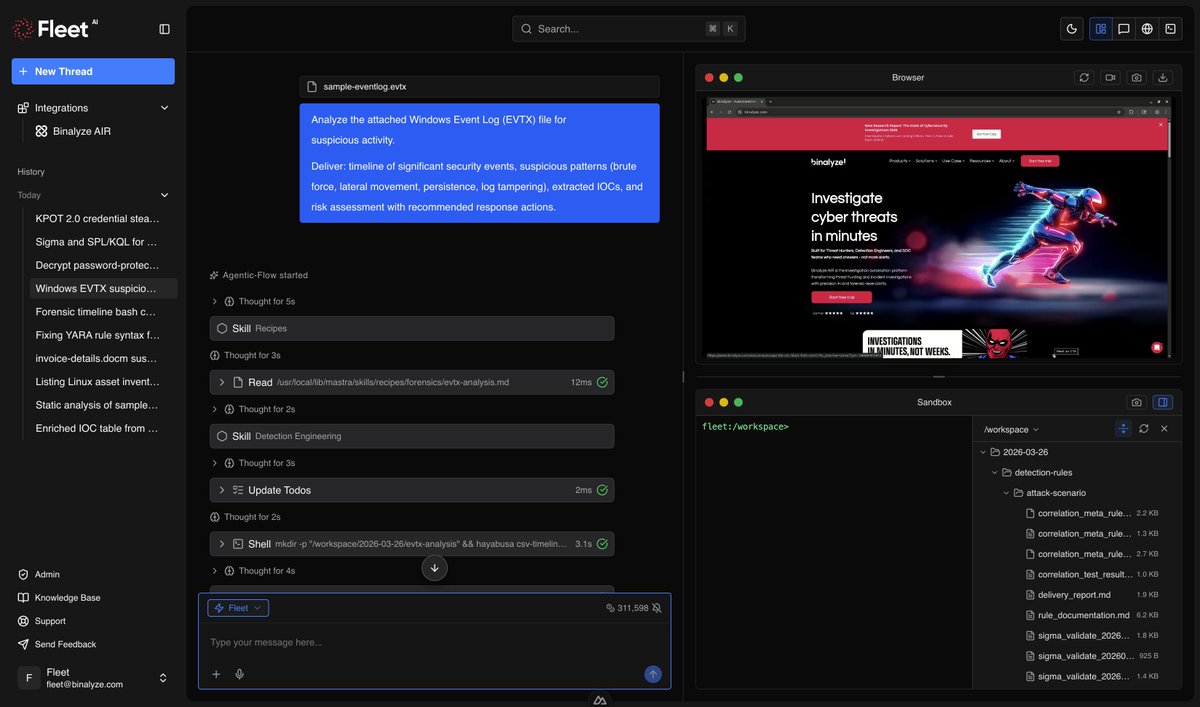
Task: Open sample-eventlog.evtx attachment
Action: click(x=479, y=87)
